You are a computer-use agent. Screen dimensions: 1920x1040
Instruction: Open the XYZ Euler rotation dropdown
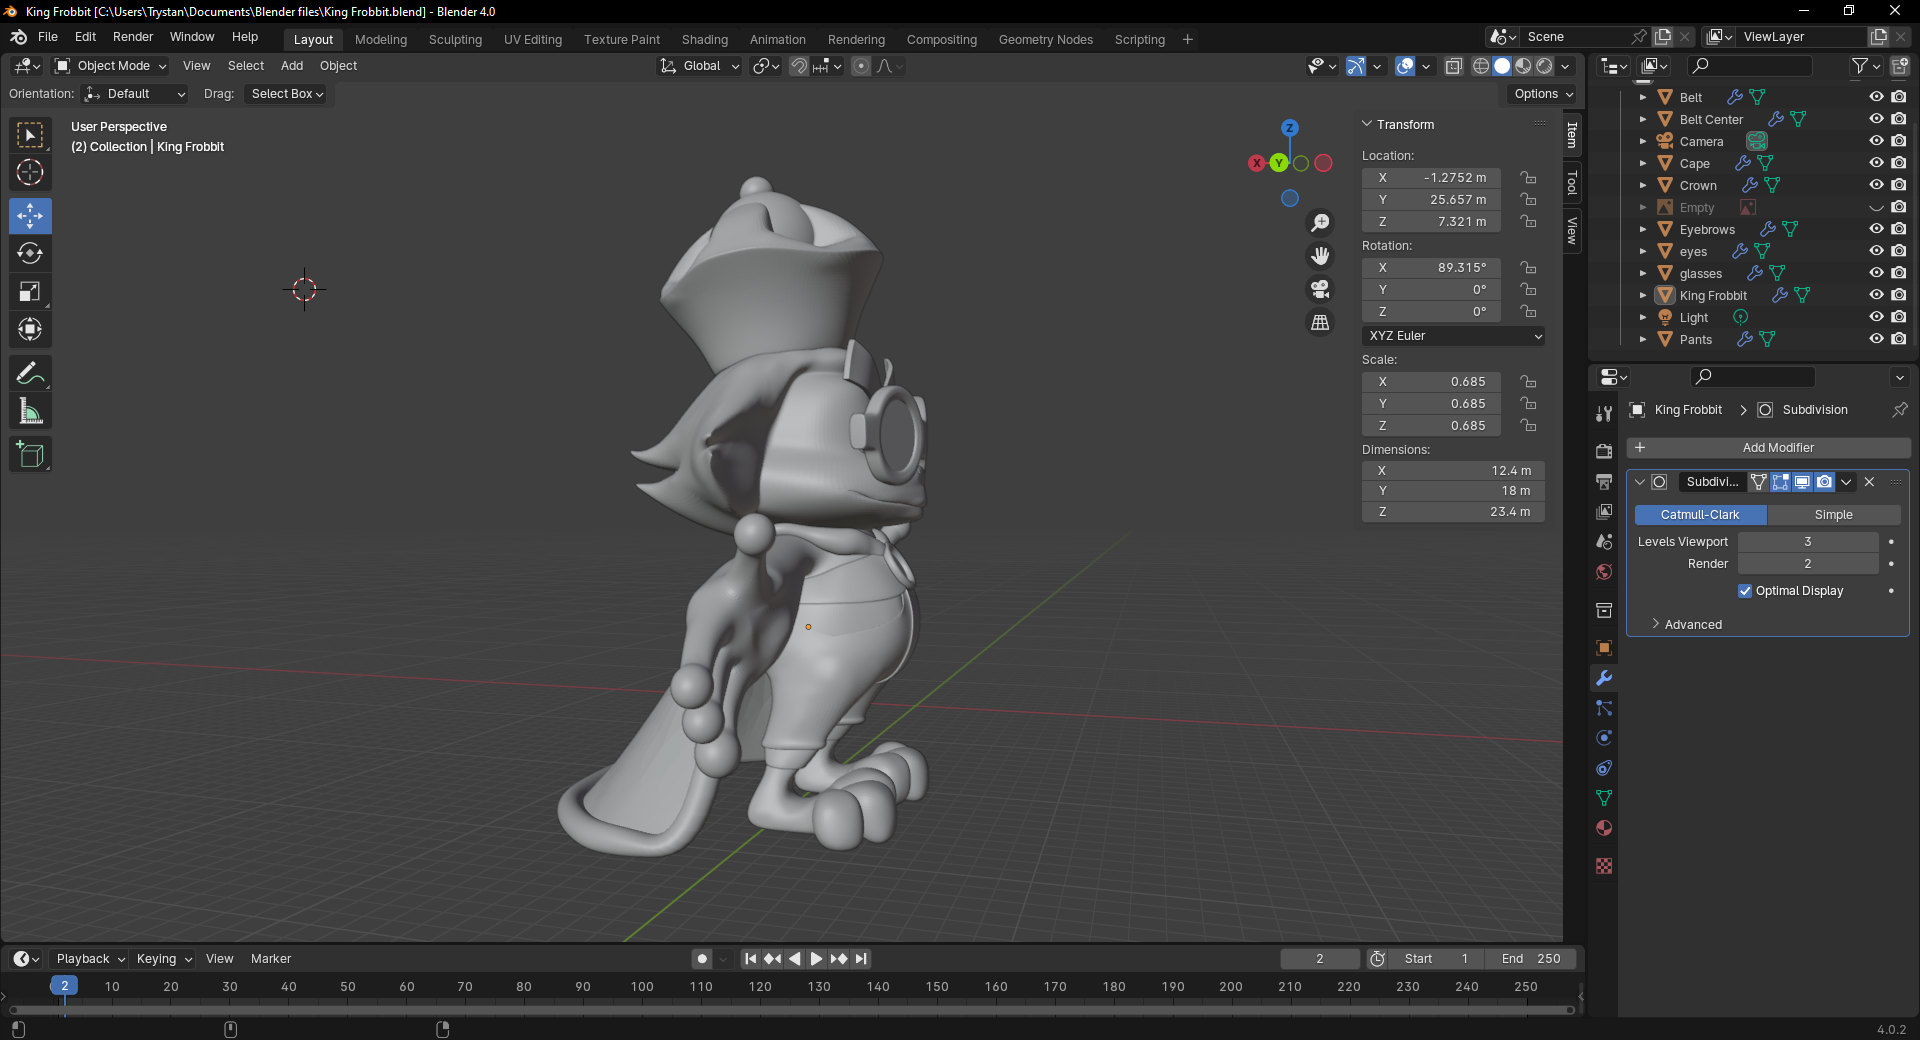(x=1453, y=336)
